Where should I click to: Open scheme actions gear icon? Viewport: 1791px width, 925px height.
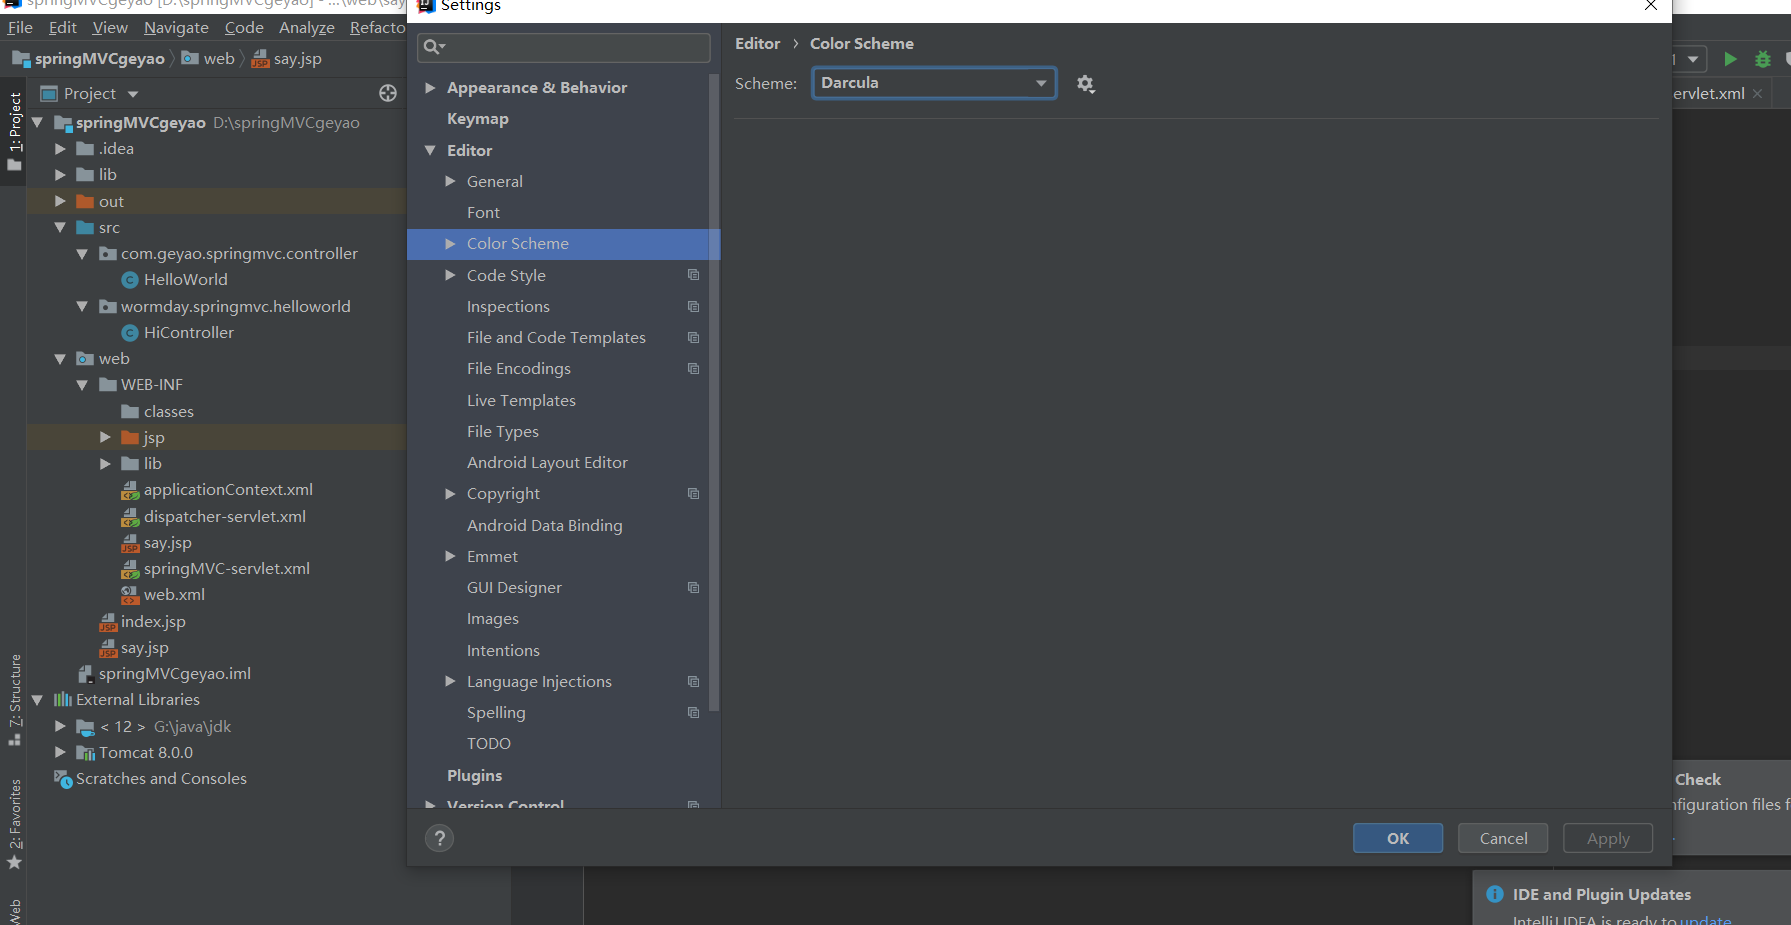pyautogui.click(x=1086, y=84)
